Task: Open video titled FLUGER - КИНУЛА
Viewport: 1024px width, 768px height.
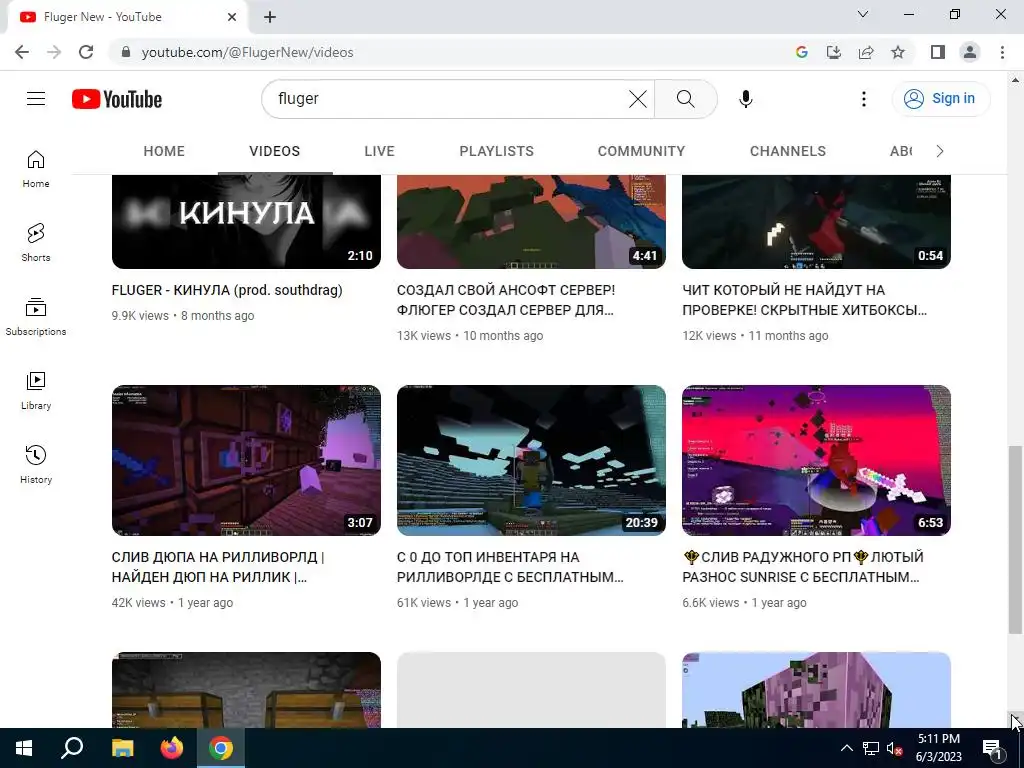Action: point(227,290)
